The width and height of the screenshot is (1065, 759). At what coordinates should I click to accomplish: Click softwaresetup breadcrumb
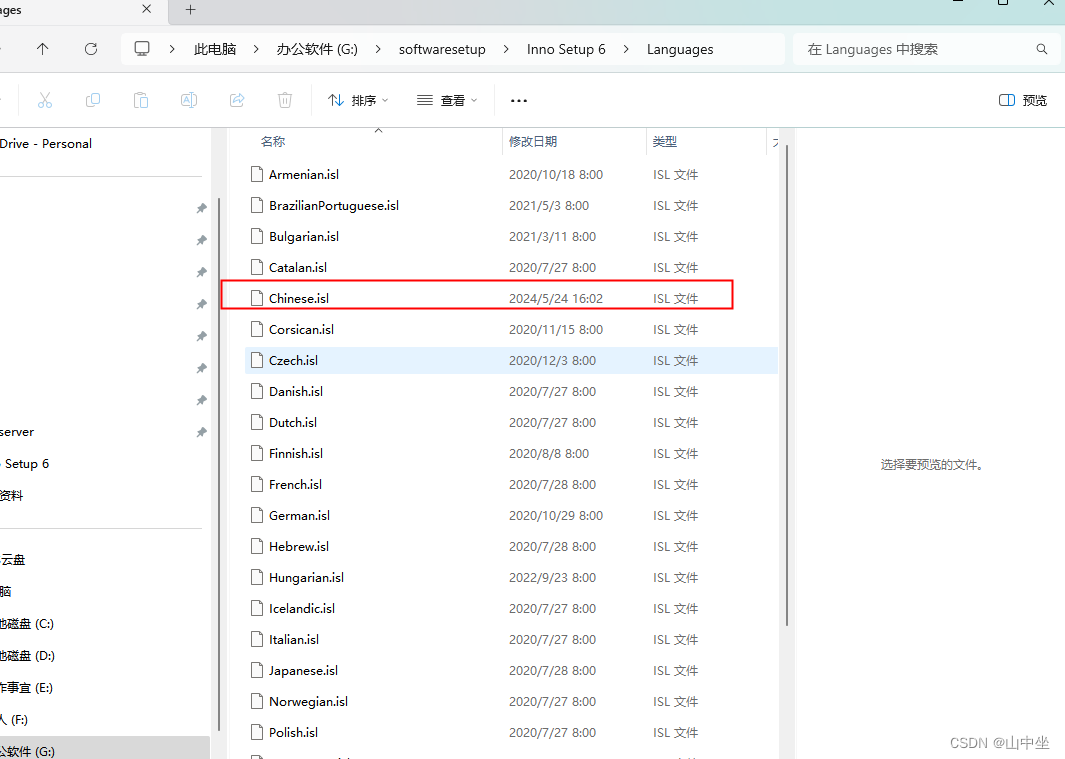442,49
